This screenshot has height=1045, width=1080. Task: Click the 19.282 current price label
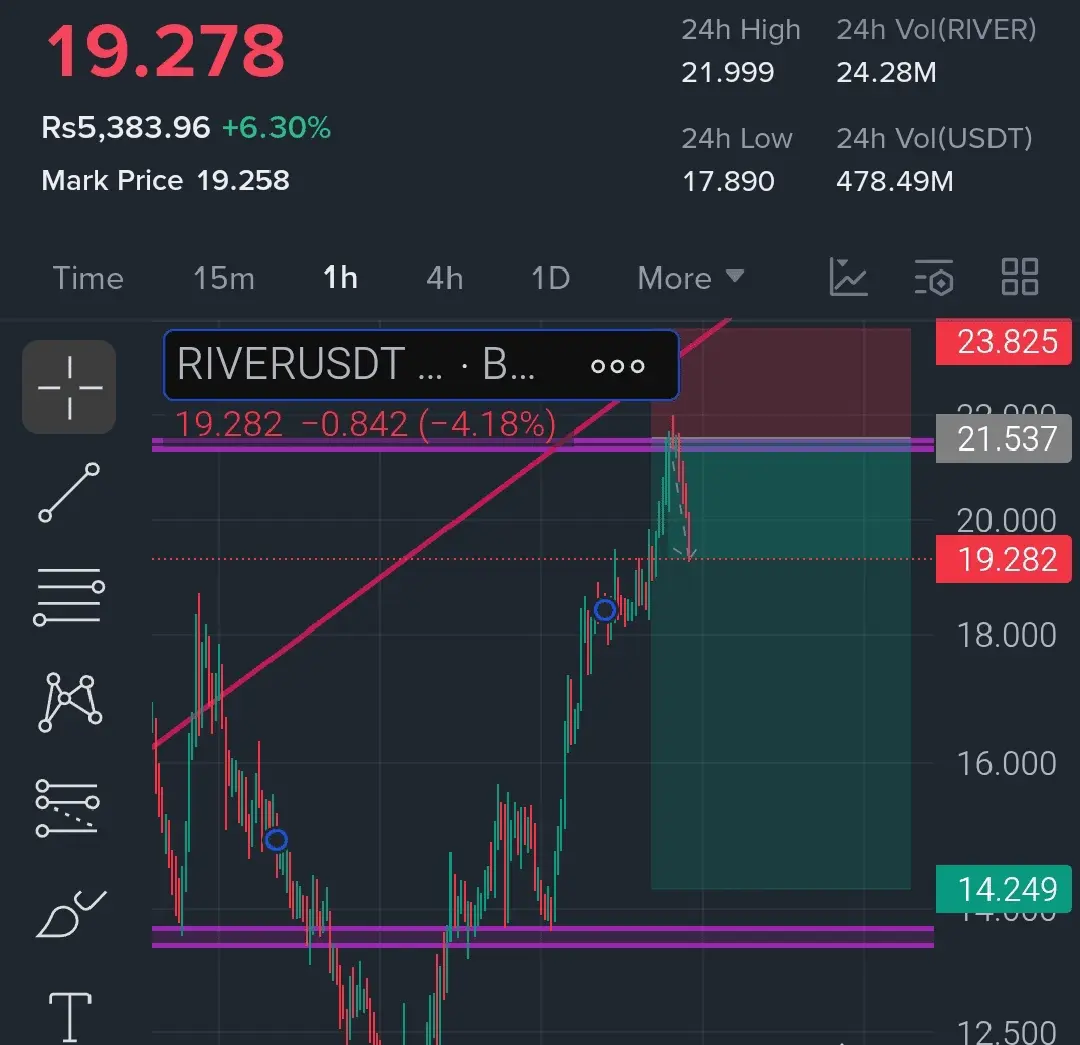pos(1004,559)
